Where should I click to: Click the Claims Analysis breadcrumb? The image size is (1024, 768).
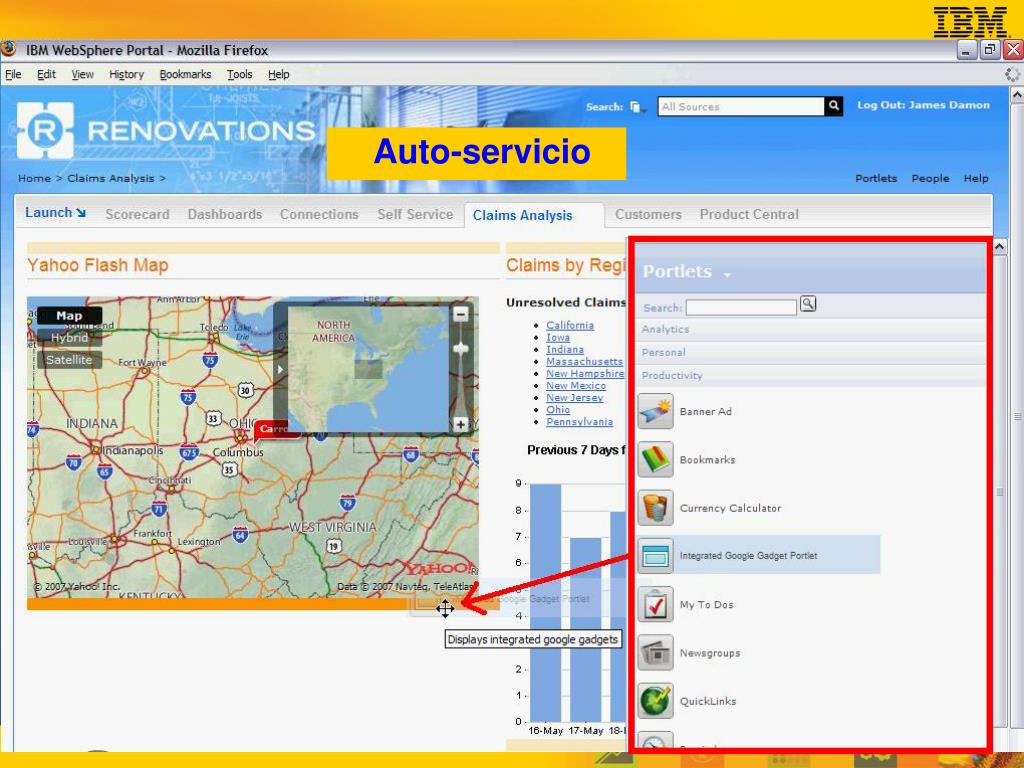click(110, 178)
